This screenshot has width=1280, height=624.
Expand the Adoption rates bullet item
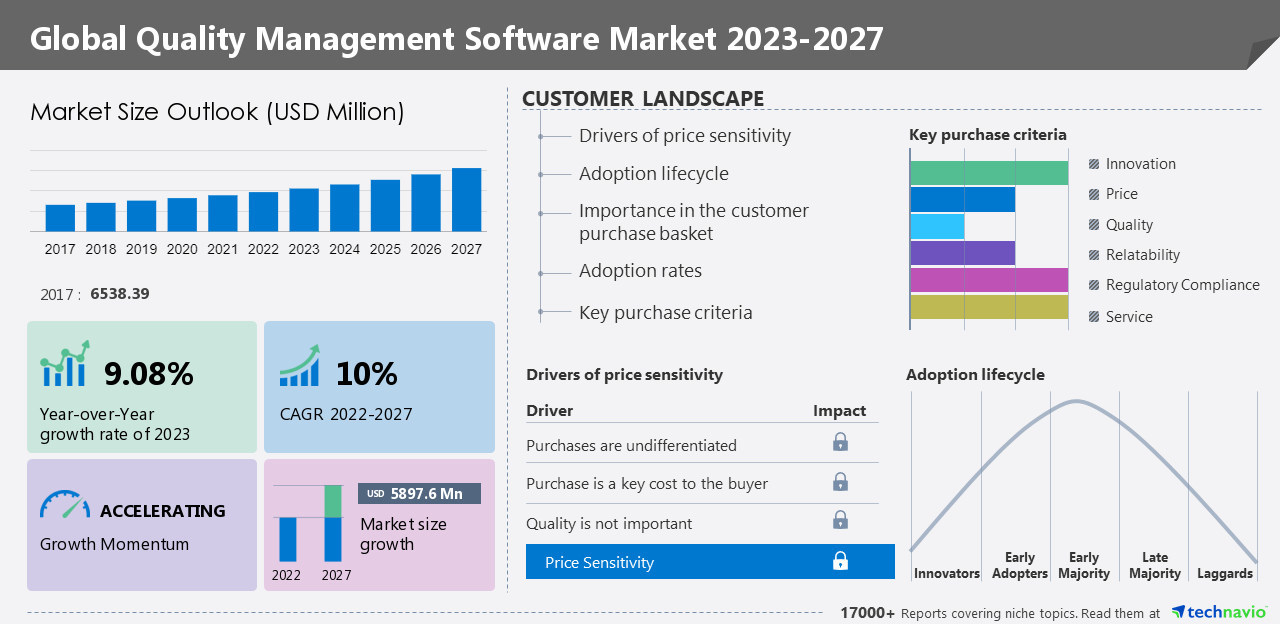point(641,270)
